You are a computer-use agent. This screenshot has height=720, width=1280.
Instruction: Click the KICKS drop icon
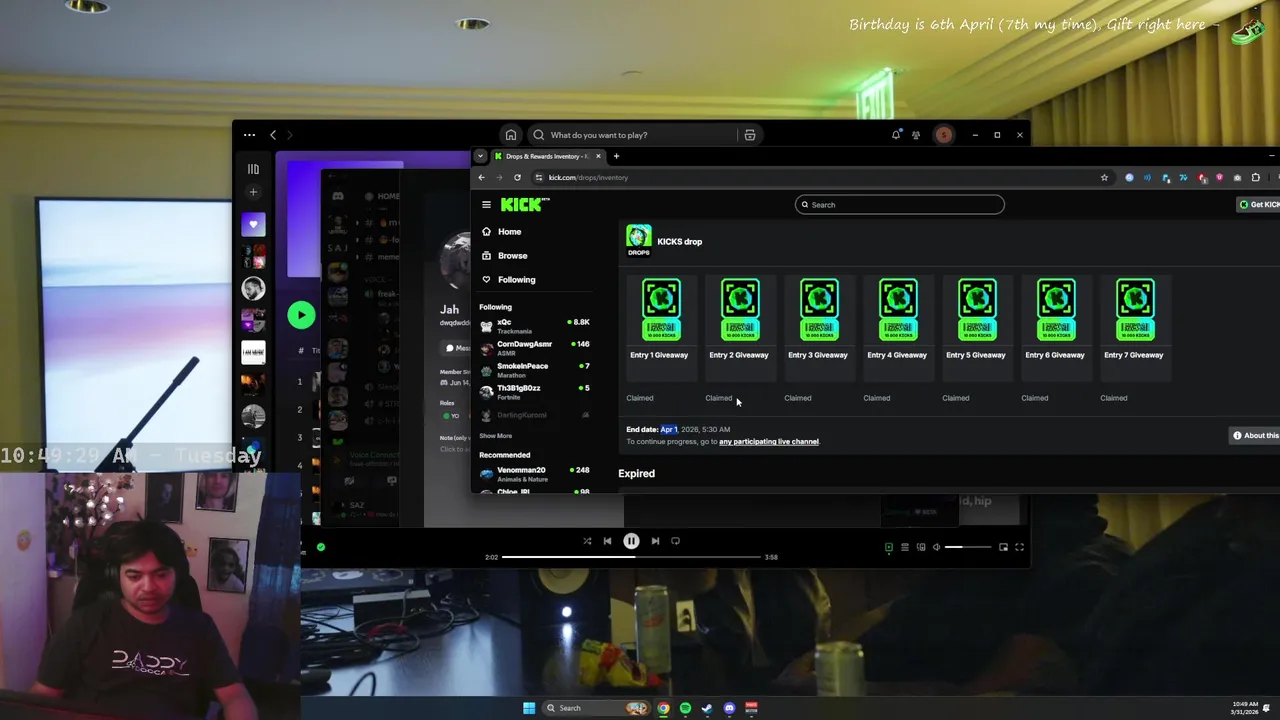click(x=638, y=240)
